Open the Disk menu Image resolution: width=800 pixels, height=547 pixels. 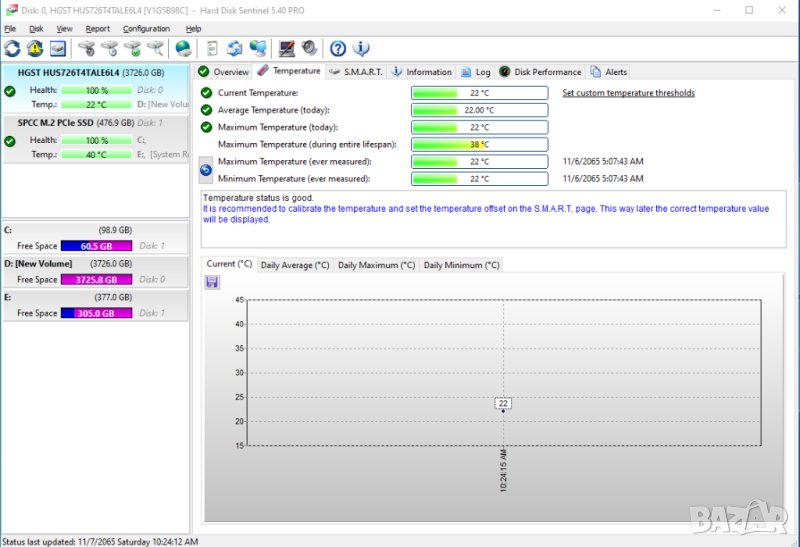coord(36,29)
